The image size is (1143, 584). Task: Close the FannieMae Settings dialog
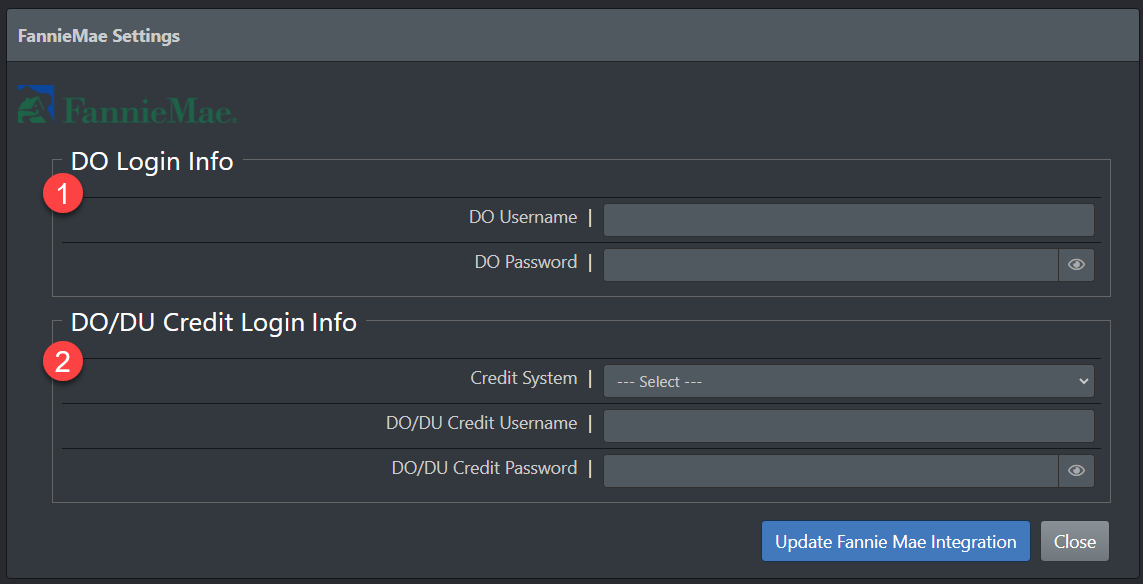coord(1074,541)
